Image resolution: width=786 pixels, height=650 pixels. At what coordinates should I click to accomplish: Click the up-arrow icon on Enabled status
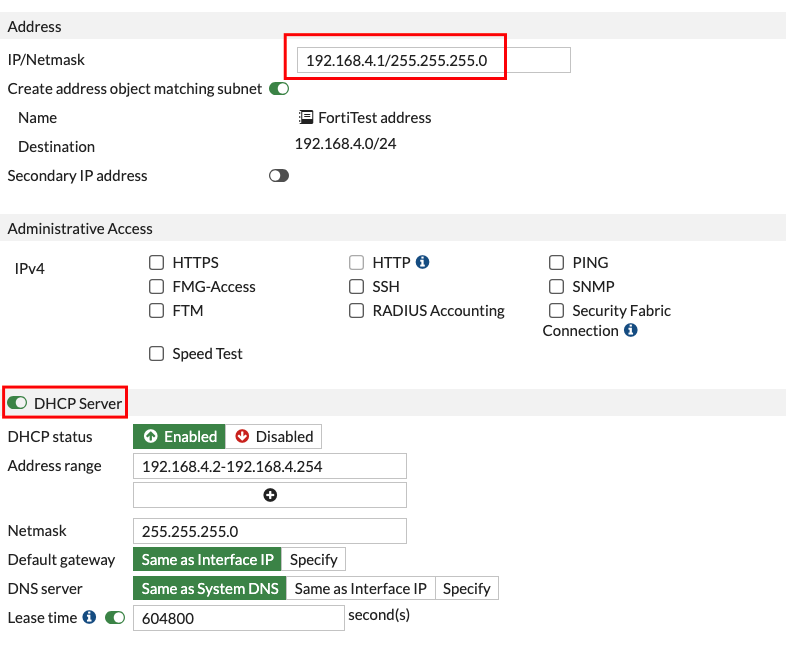click(x=150, y=436)
